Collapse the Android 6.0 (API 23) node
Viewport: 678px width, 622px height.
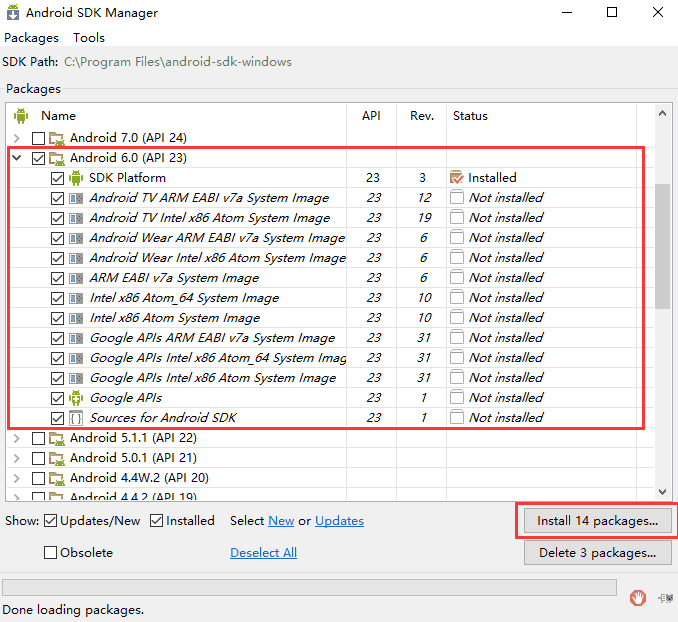pyautogui.click(x=17, y=158)
